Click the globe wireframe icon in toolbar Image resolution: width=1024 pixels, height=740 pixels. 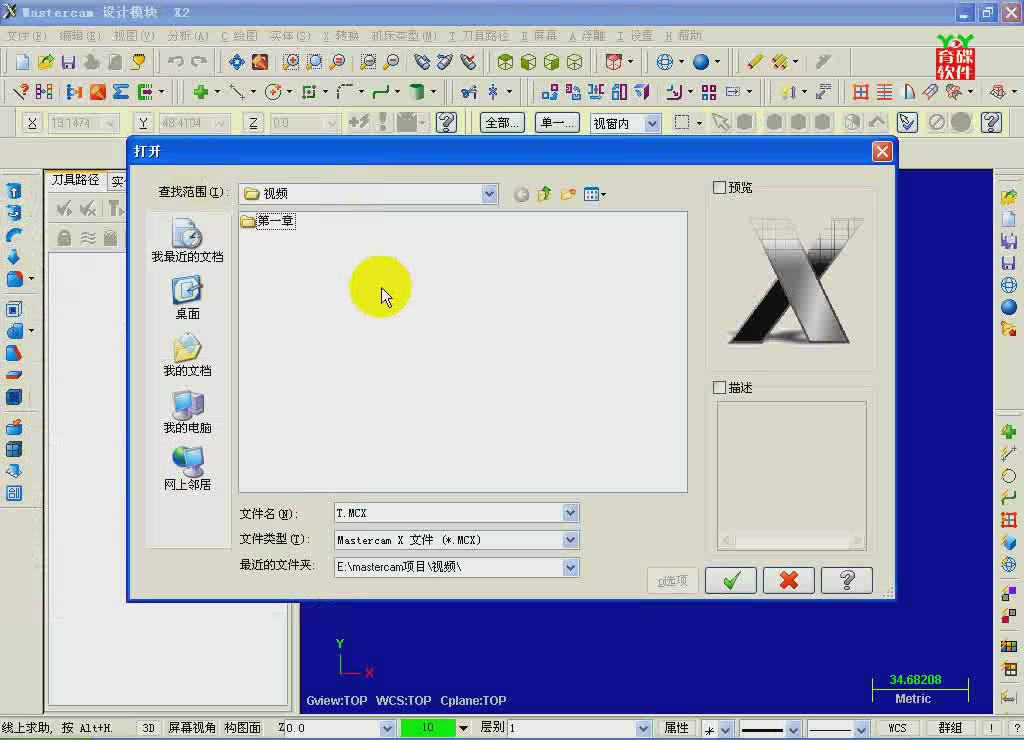tap(664, 62)
